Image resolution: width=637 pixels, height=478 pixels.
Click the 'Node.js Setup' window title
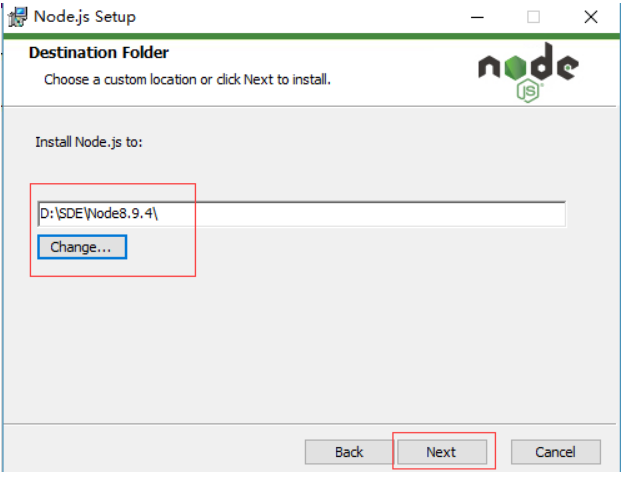[84, 17]
